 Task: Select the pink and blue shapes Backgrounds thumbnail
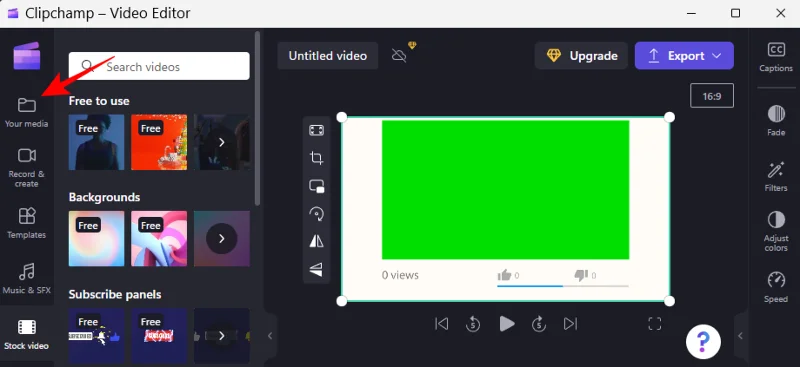click(159, 238)
